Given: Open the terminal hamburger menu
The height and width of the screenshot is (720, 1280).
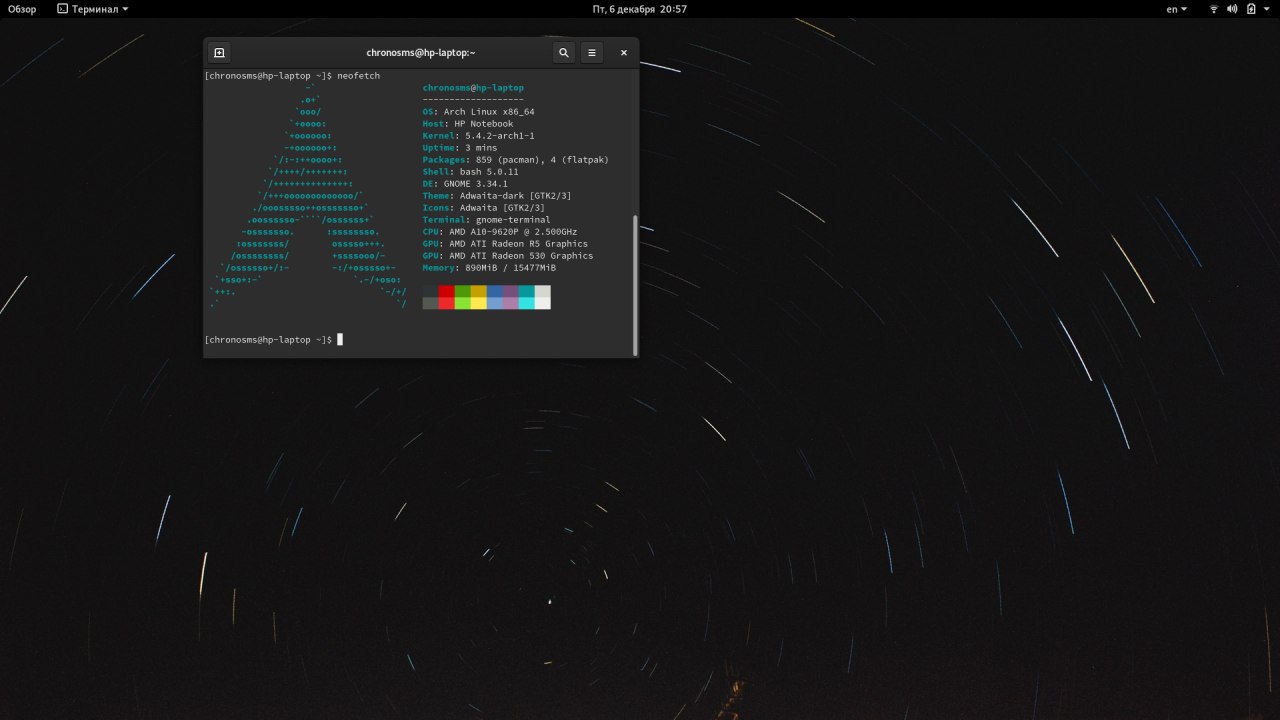Looking at the screenshot, I should tap(592, 53).
